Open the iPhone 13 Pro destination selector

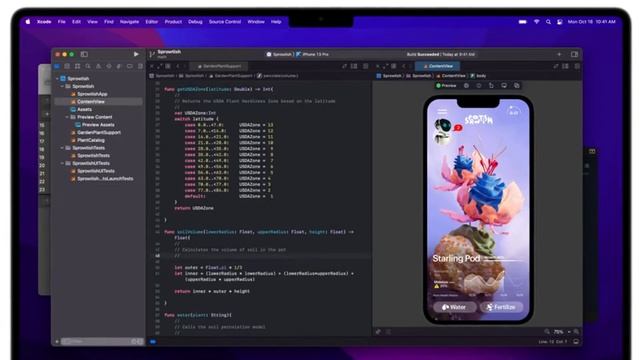click(x=313, y=54)
